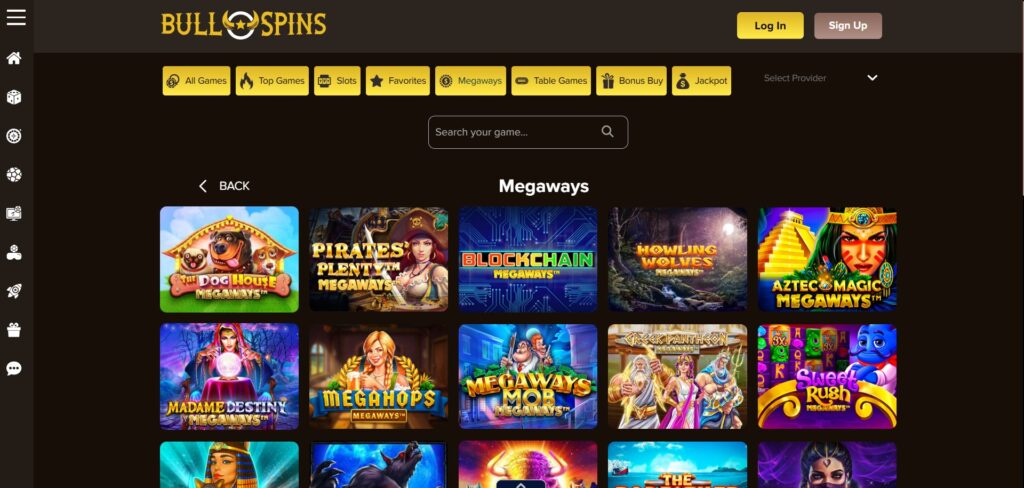Open the gift box promotions icon
1024x488 pixels.
pos(14,330)
